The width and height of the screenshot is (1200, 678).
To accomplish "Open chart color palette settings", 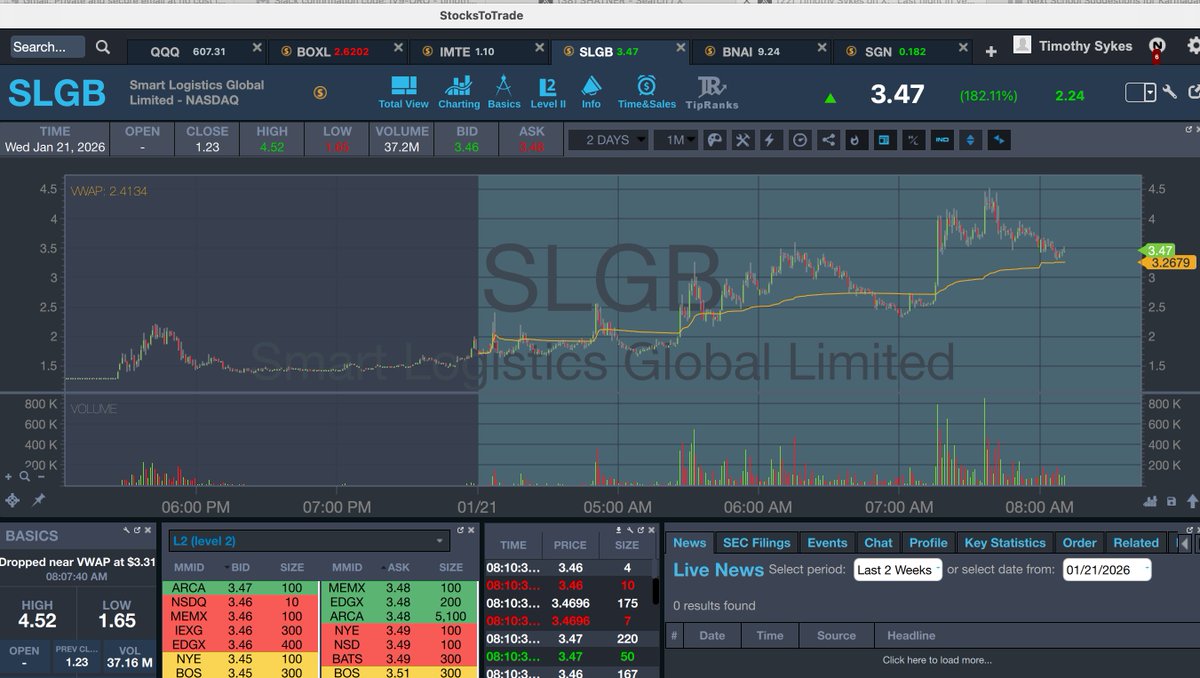I will (x=714, y=140).
